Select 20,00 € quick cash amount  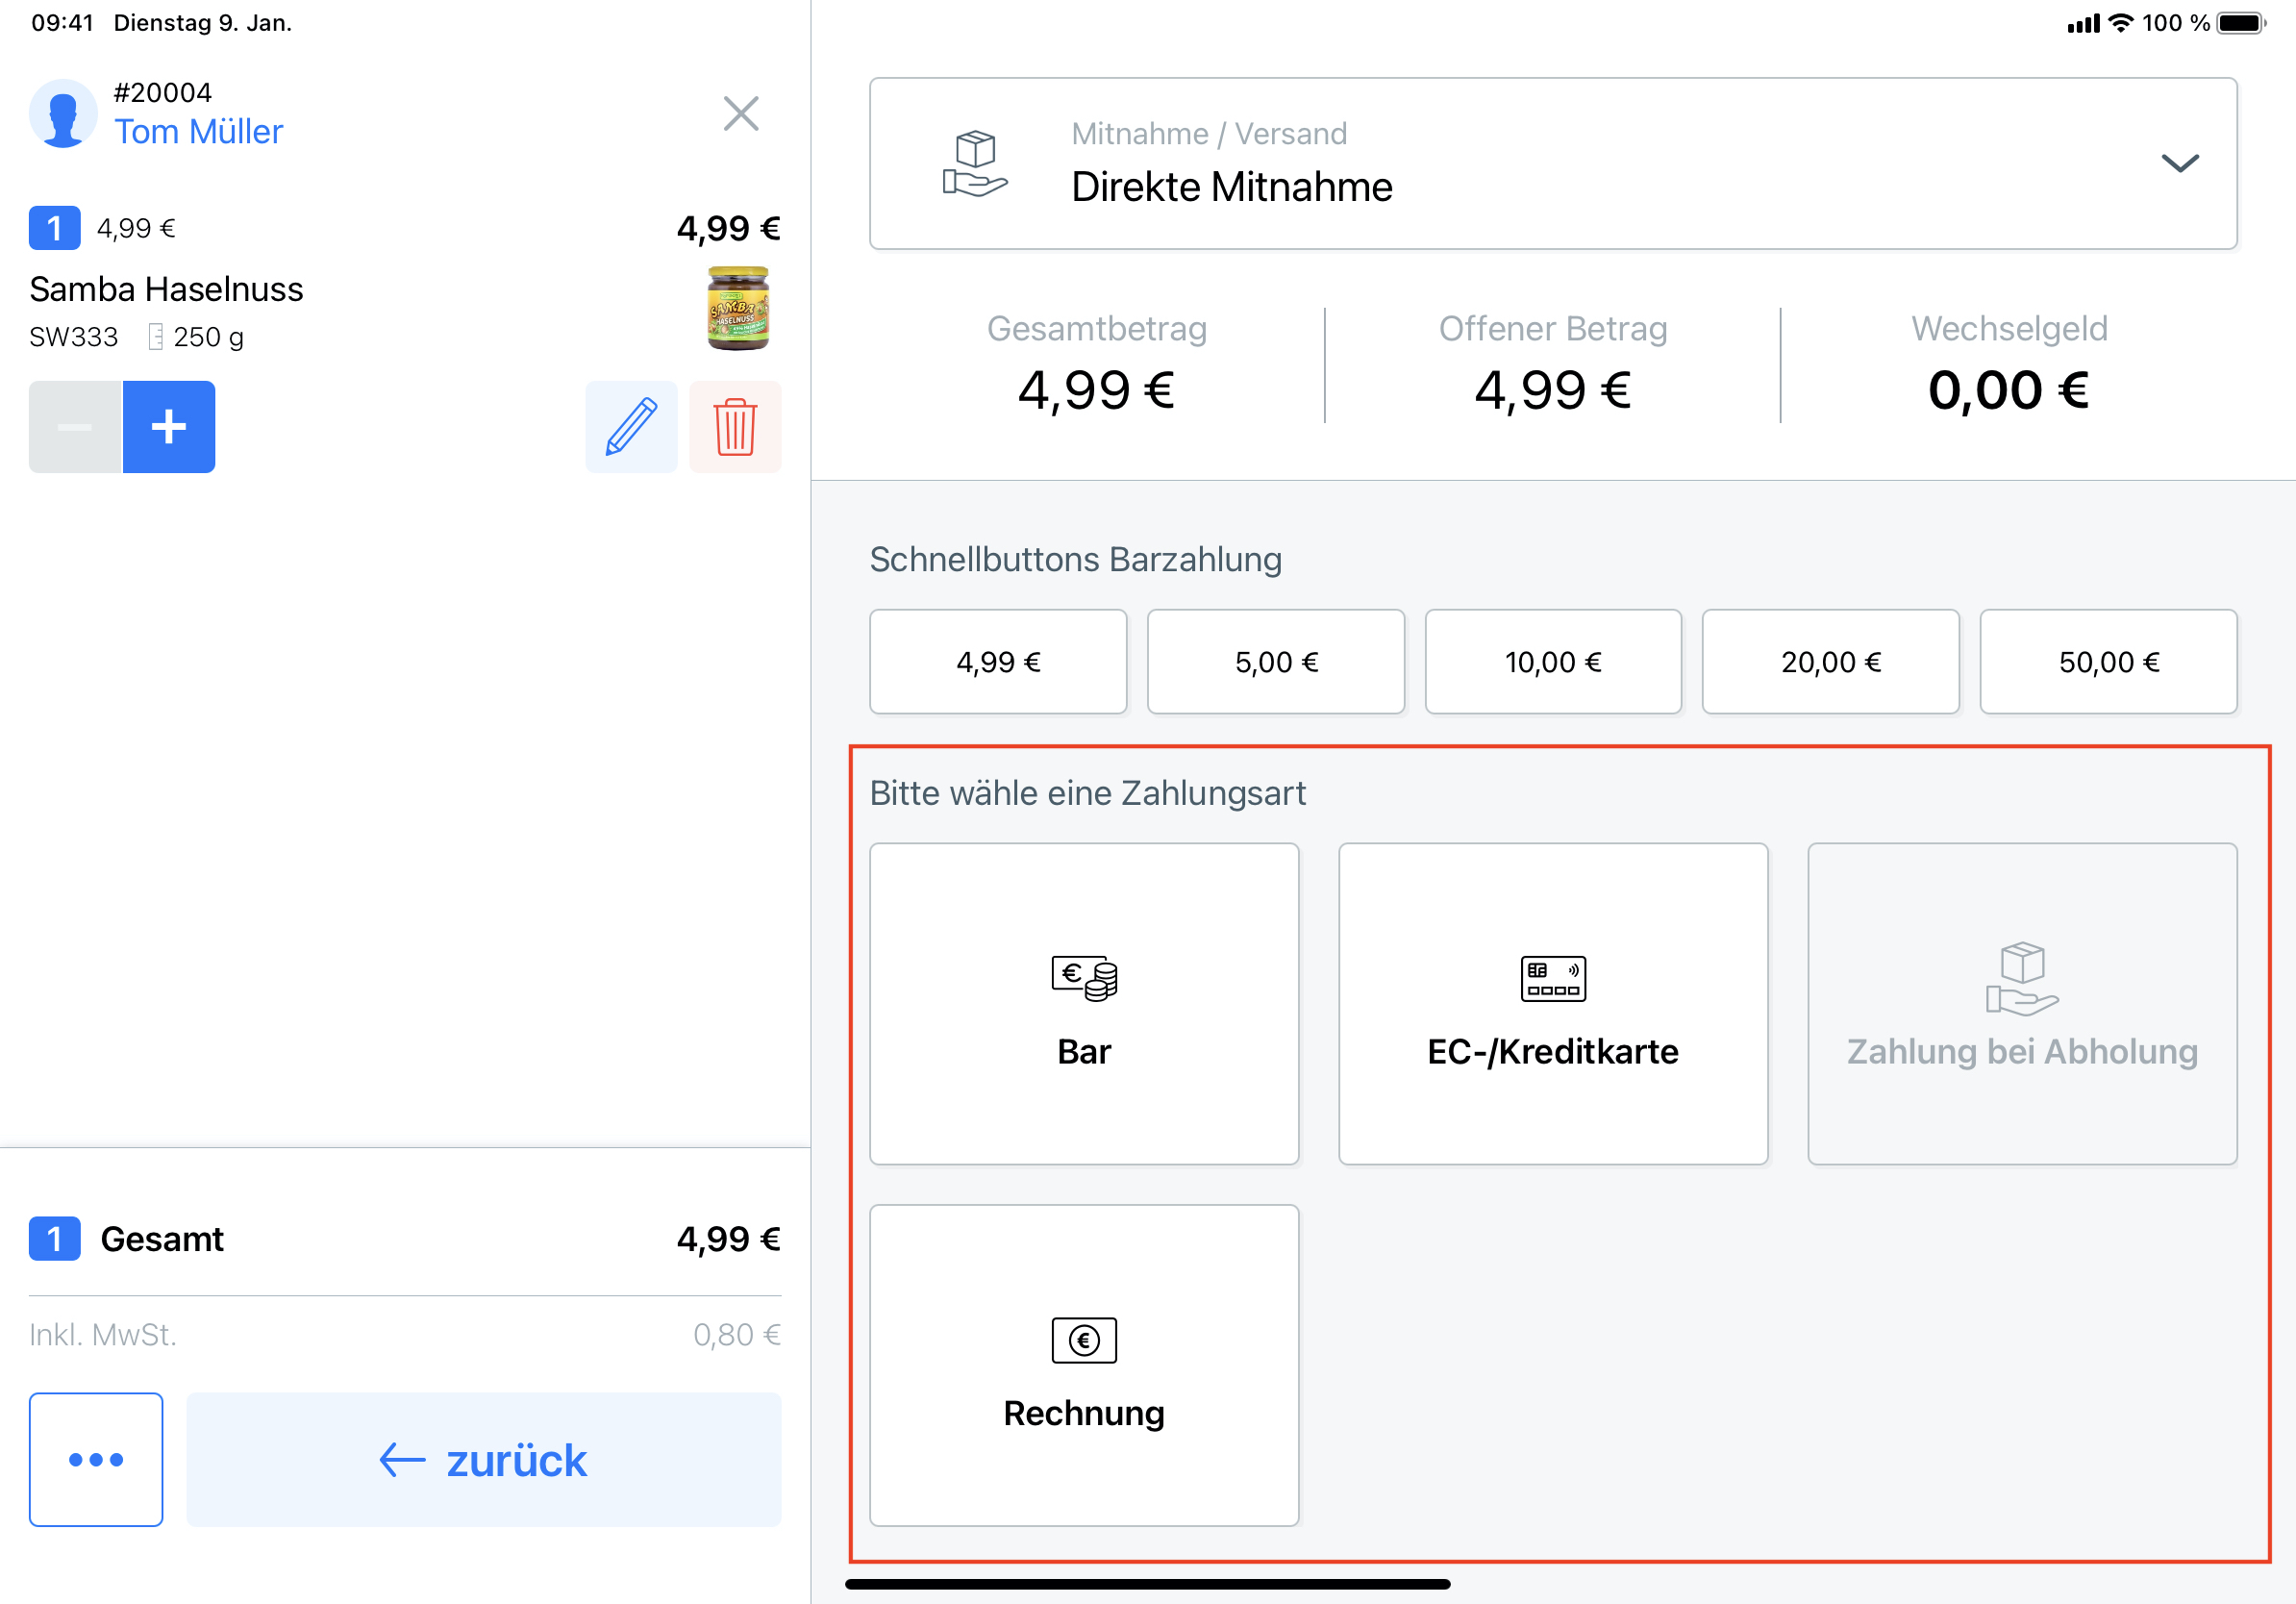pos(1831,662)
